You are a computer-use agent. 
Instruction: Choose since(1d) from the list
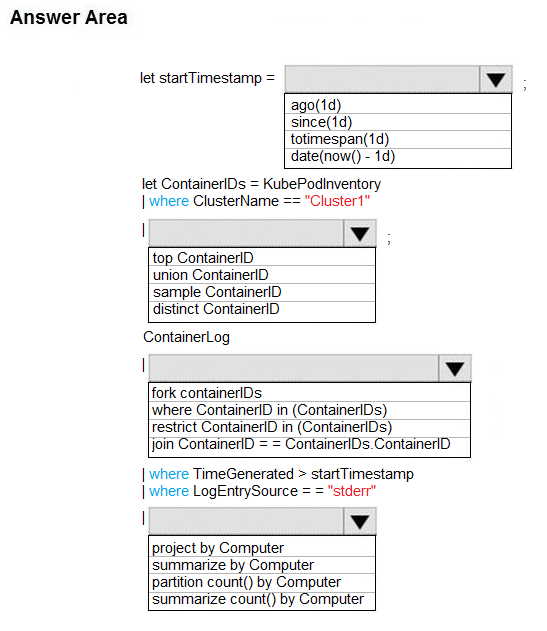point(398,122)
